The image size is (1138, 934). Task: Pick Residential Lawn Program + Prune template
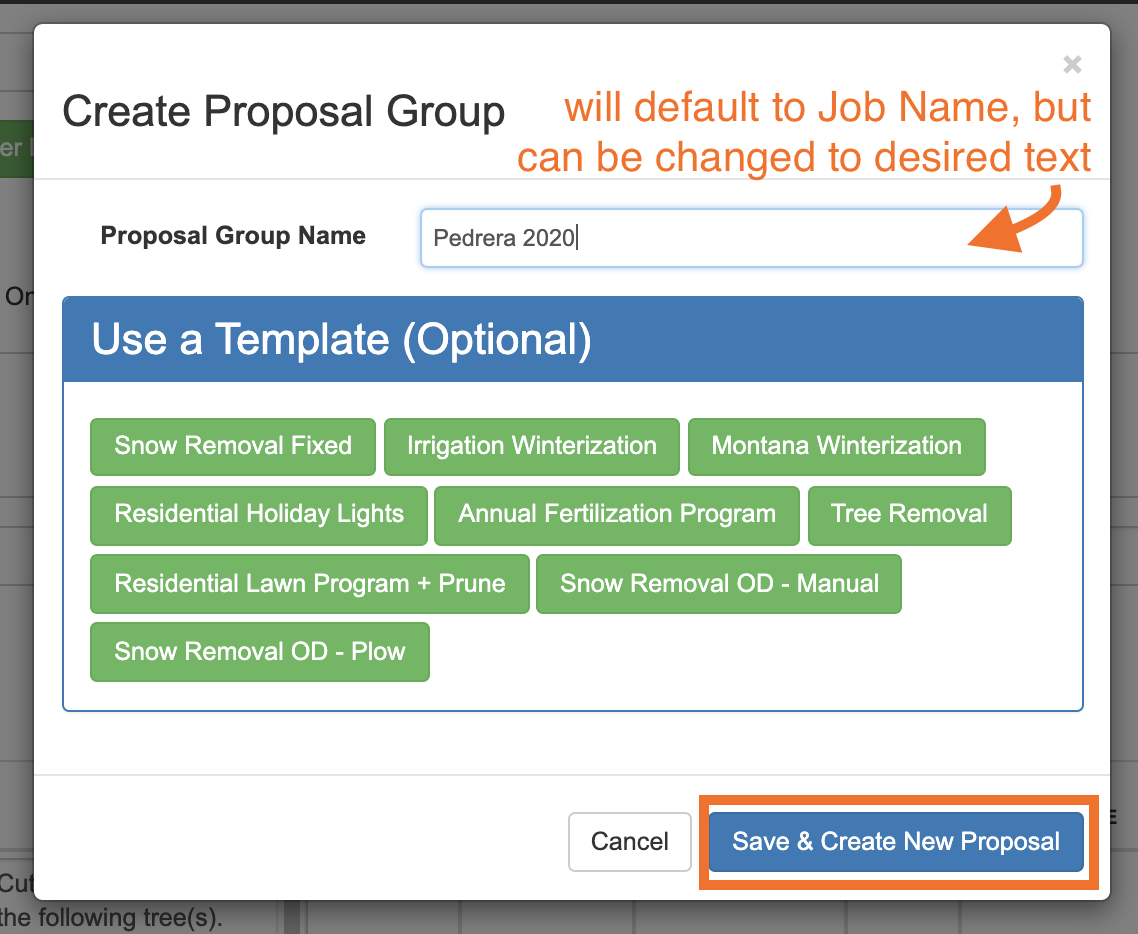(x=310, y=584)
